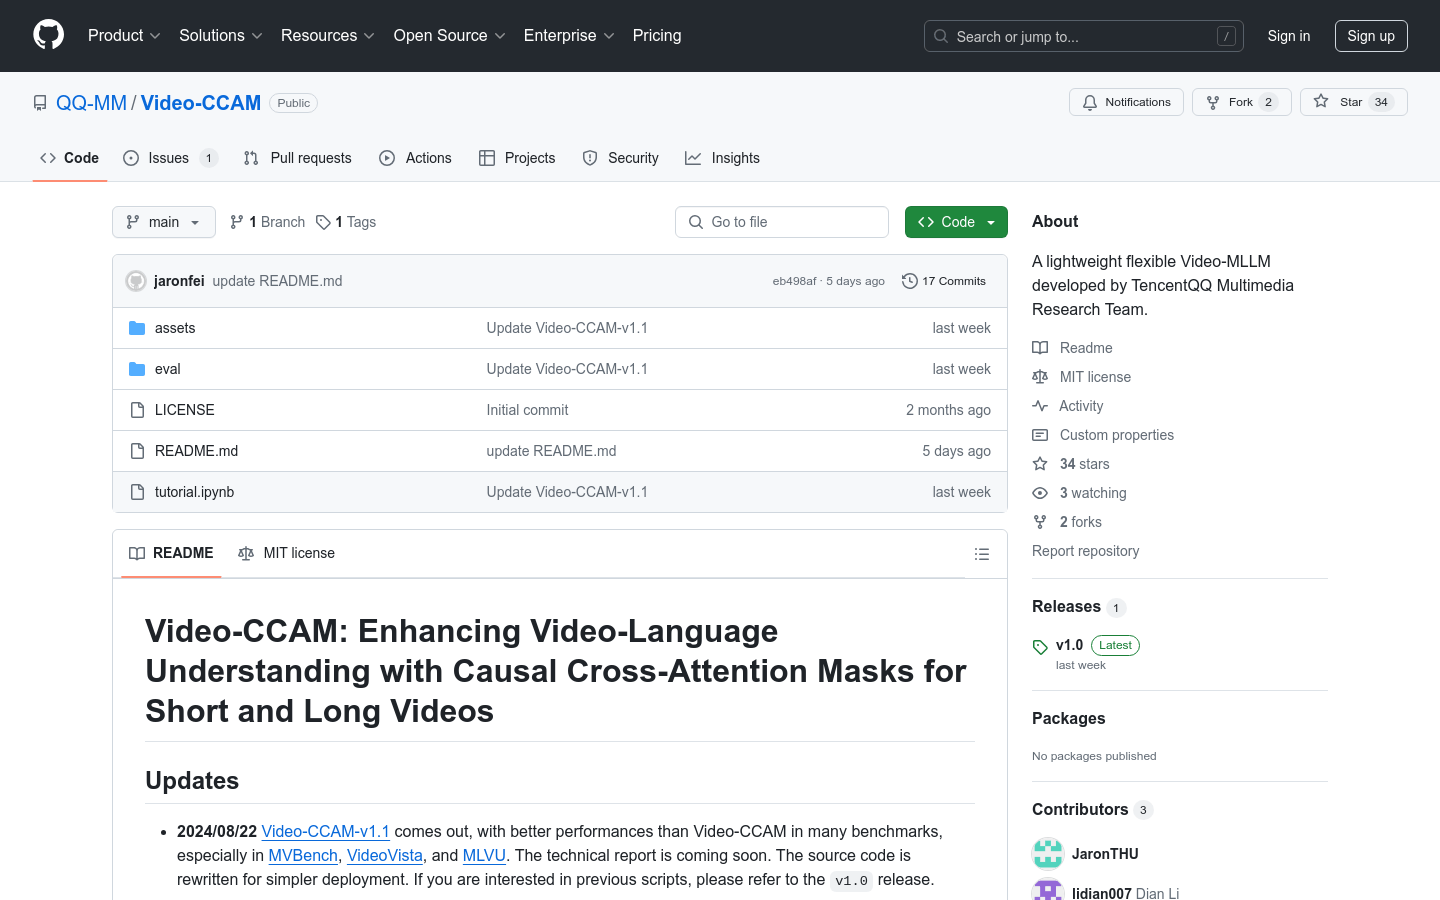Select the MIT license tab

tap(286, 553)
